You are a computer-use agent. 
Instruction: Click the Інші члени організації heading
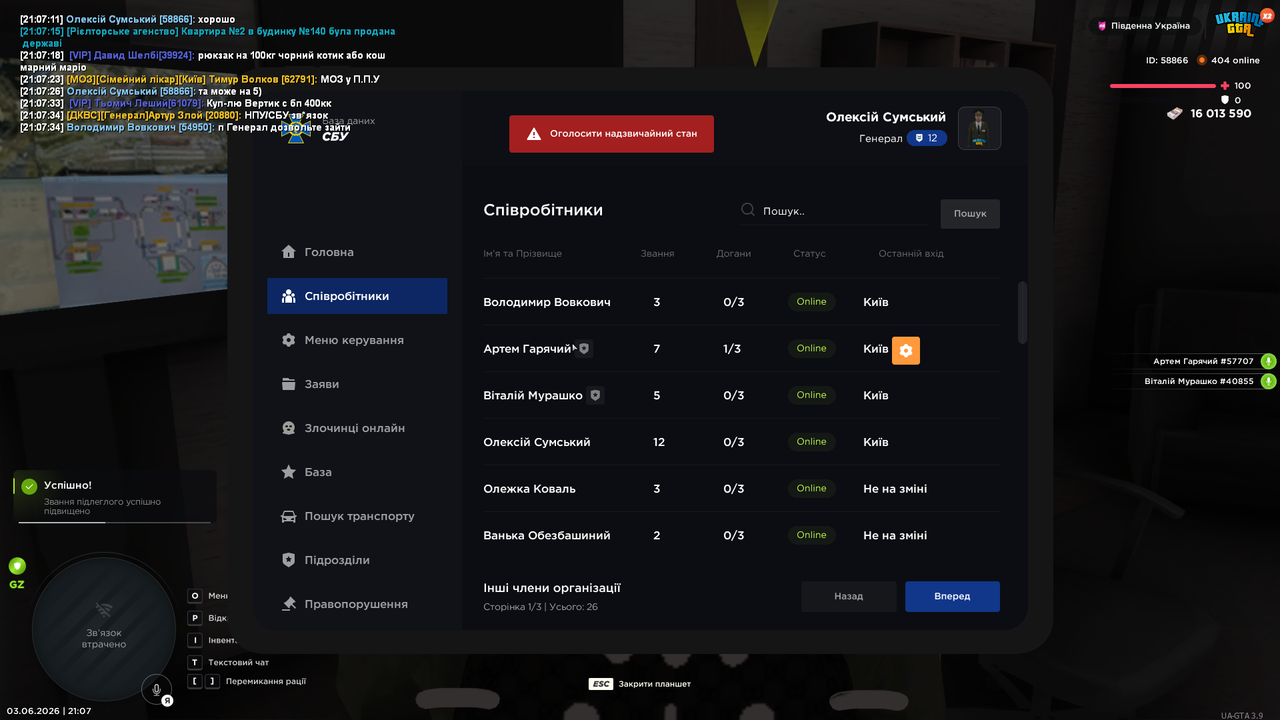552,588
